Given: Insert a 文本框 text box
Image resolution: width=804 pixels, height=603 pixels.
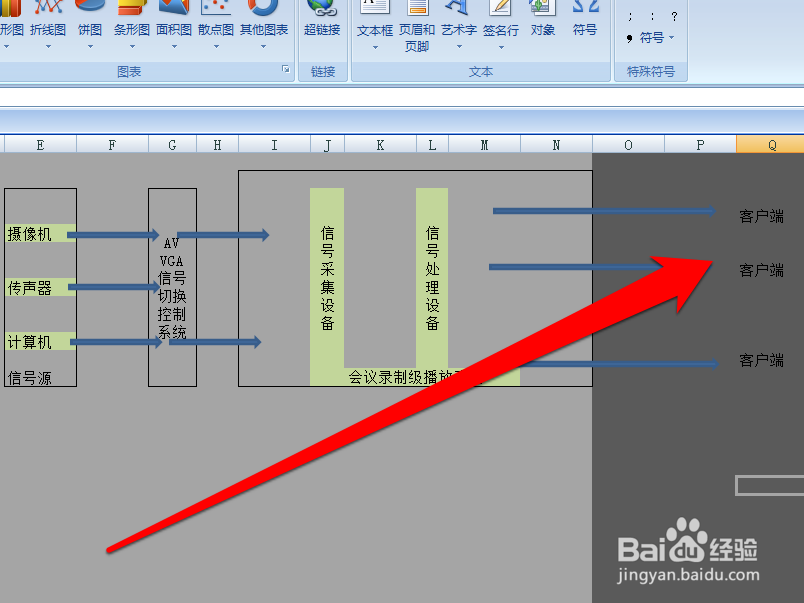Looking at the screenshot, I should point(375,23).
